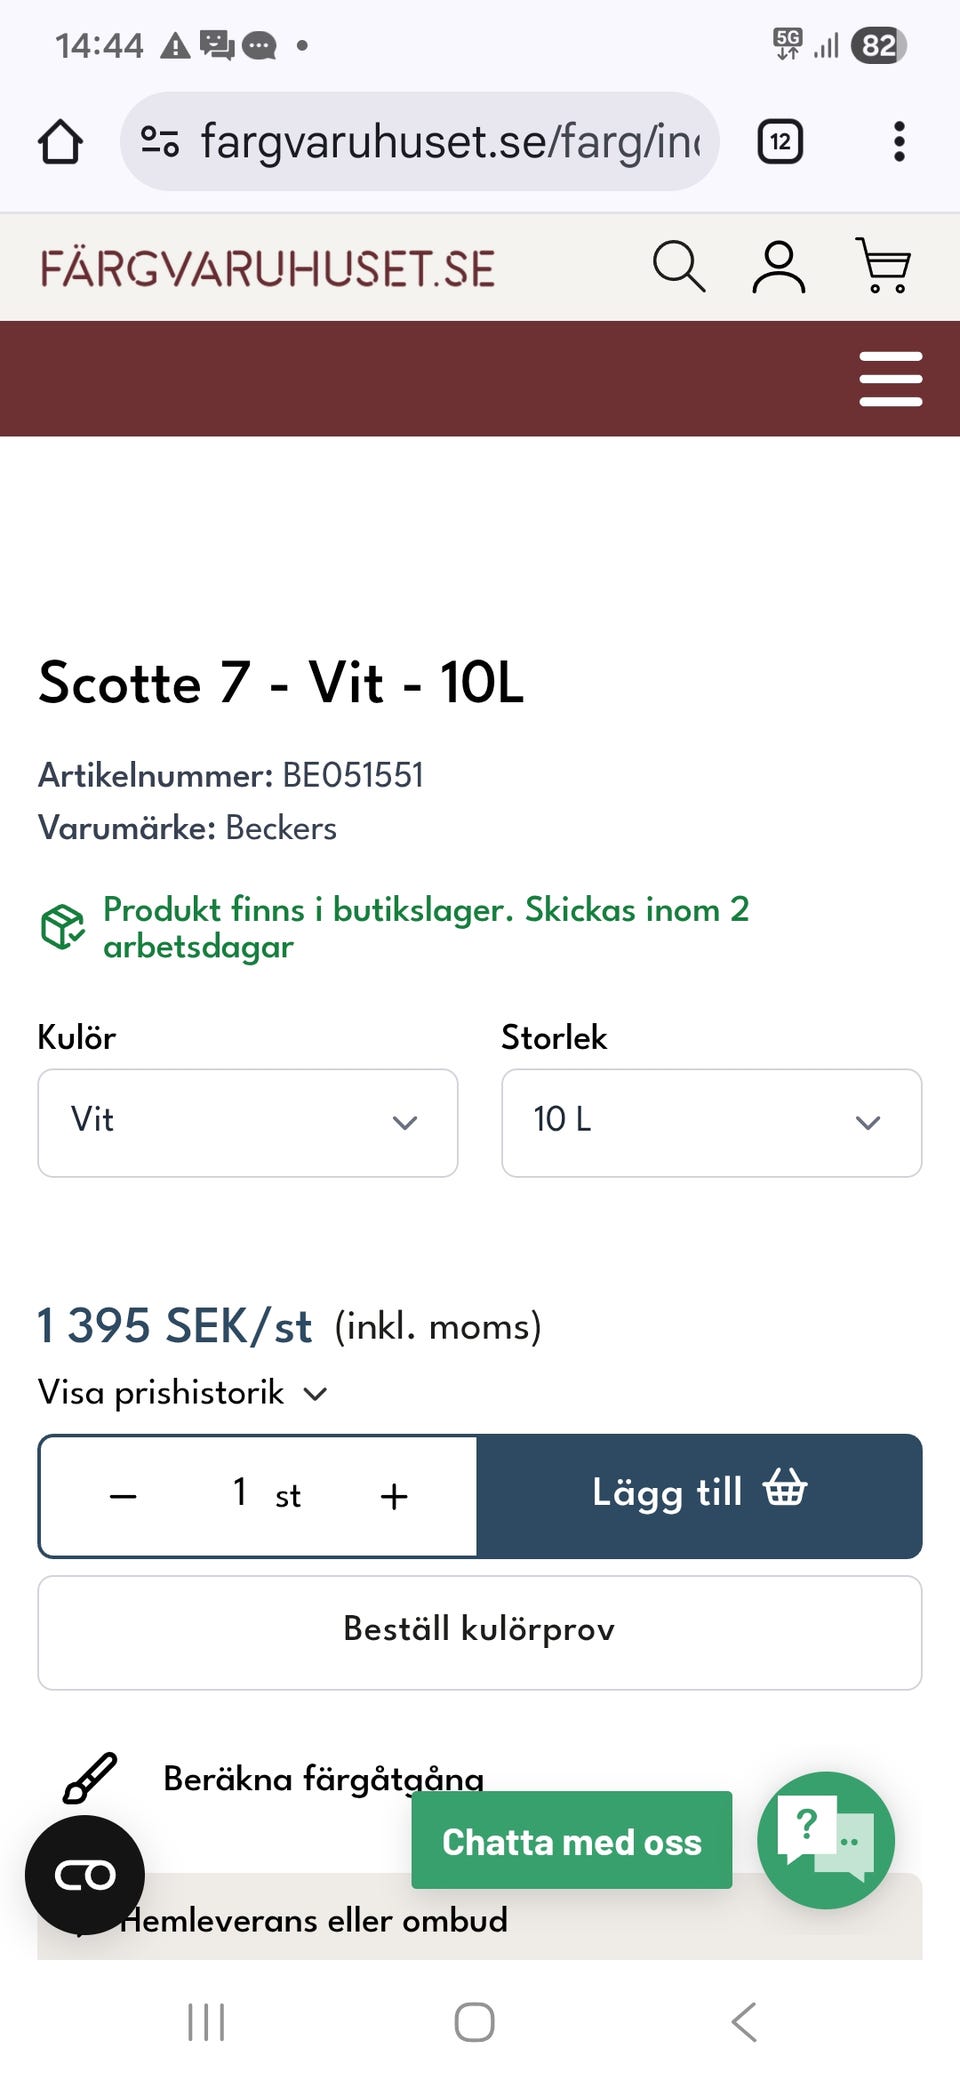Open the browser three-dot menu

(898, 141)
